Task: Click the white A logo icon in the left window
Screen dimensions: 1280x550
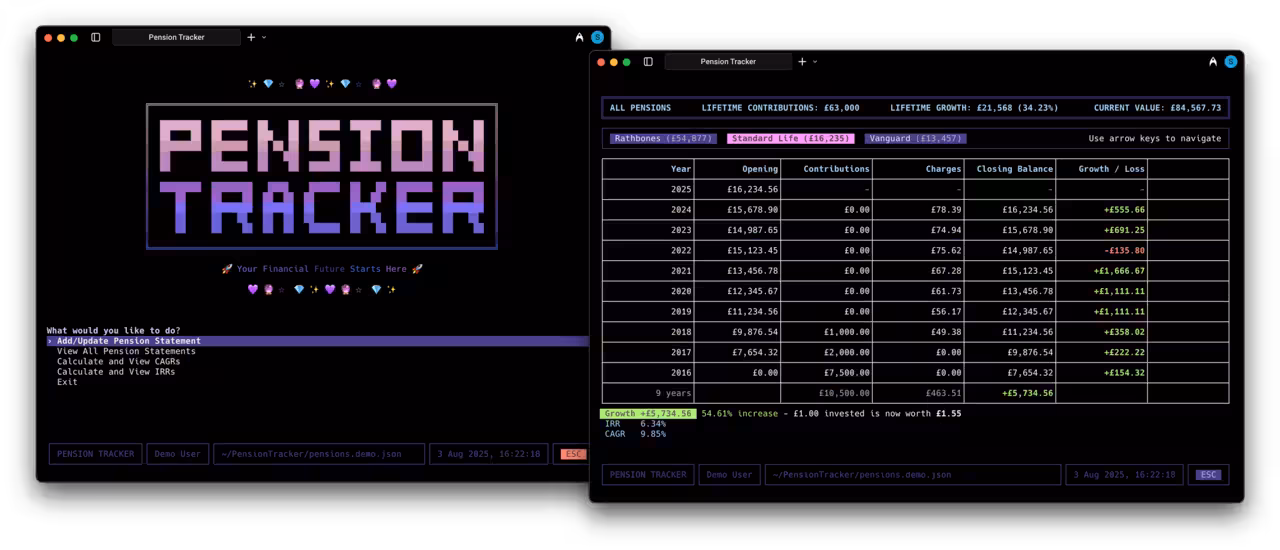Action: 579,37
